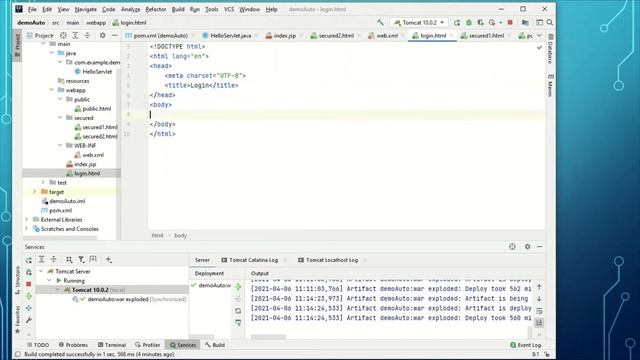This screenshot has width=640, height=360.
Task: Collapse the secured folder in project tree
Action: (60, 118)
